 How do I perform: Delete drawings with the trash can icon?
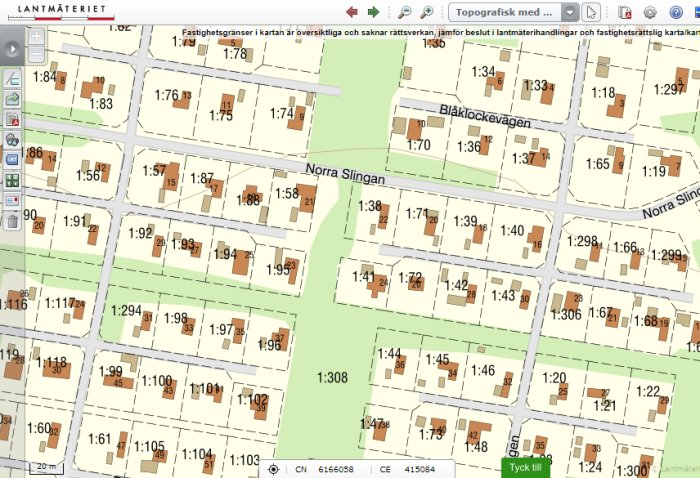coord(12,221)
